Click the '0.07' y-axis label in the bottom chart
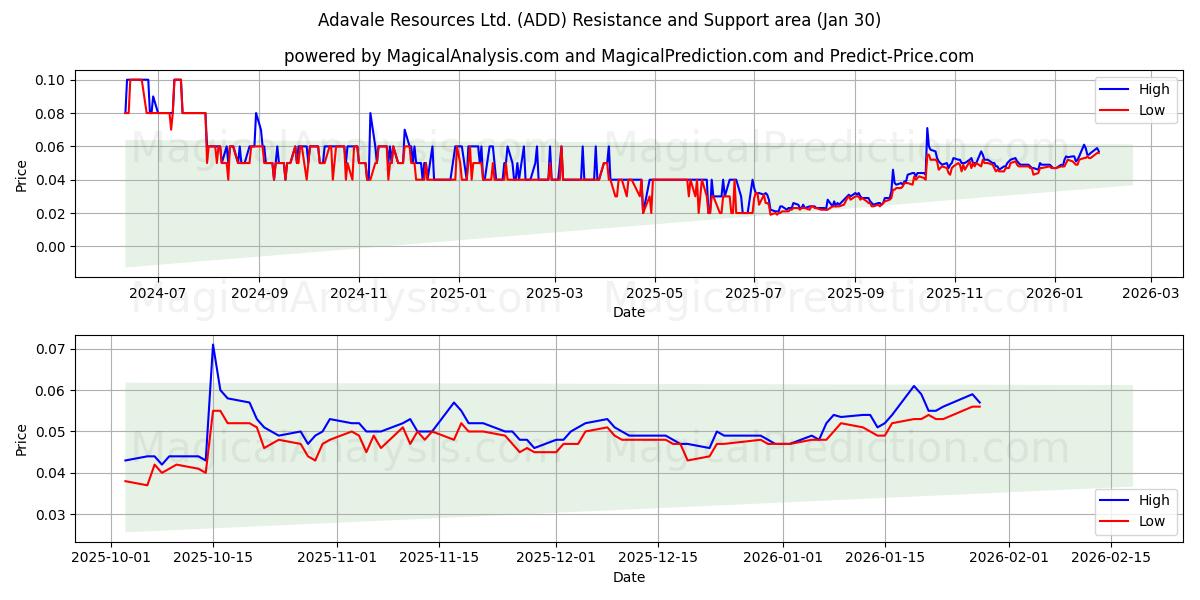Viewport: 1200px width, 600px height. [x=51, y=349]
